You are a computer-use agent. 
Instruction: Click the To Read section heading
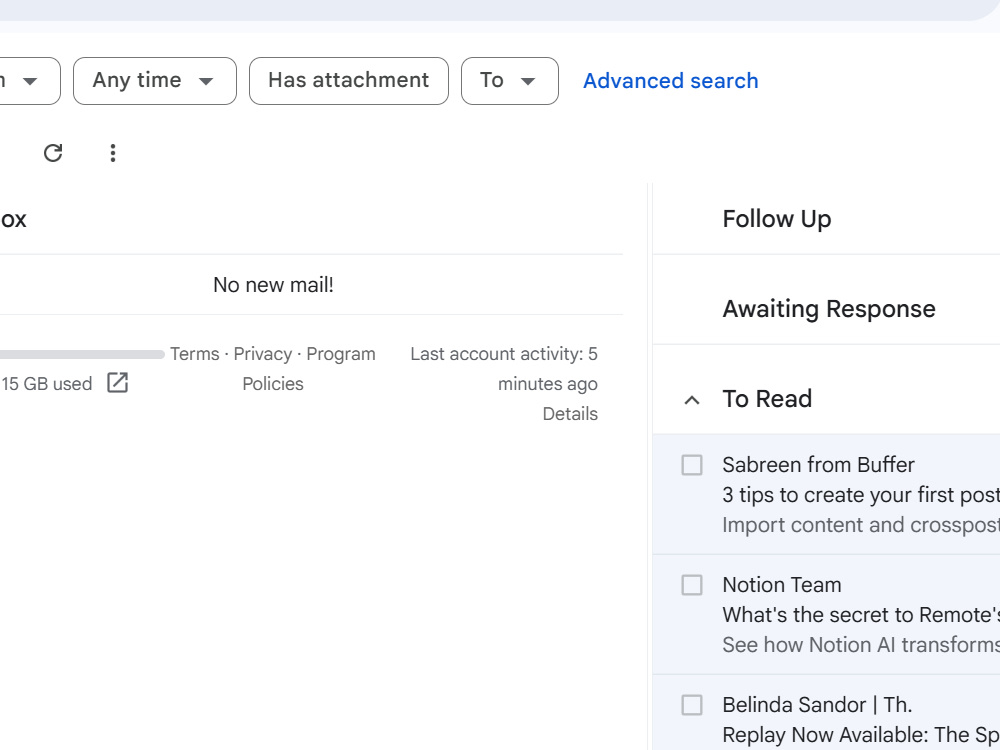(x=767, y=399)
